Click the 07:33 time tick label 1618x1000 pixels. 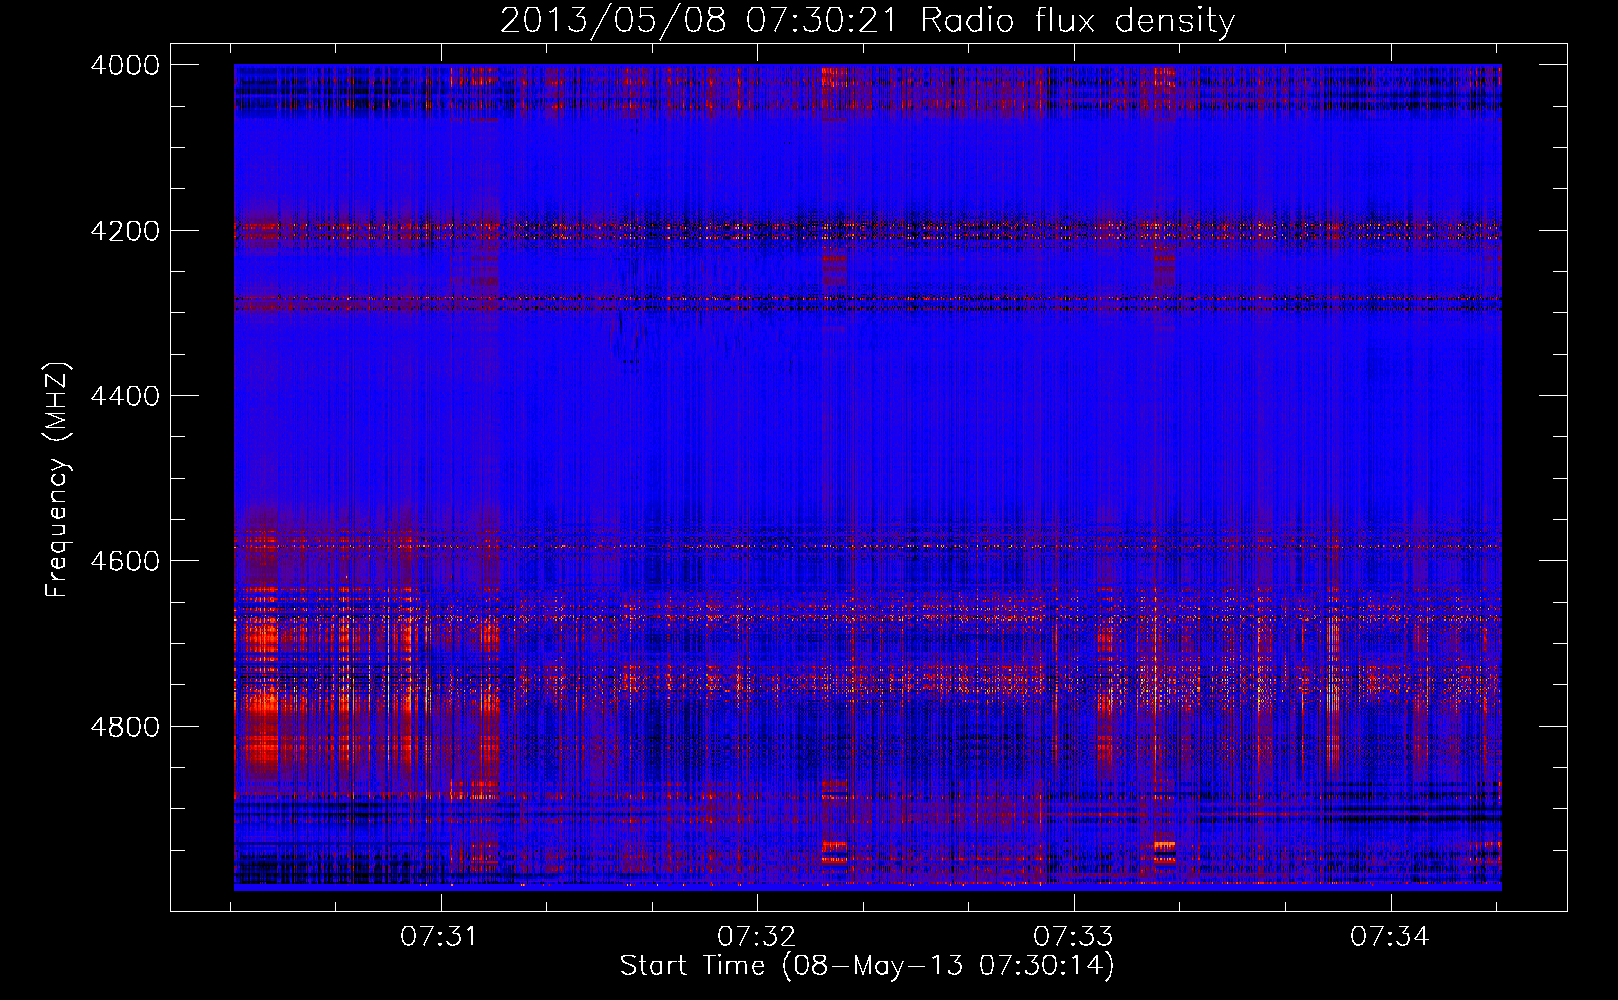[1073, 937]
